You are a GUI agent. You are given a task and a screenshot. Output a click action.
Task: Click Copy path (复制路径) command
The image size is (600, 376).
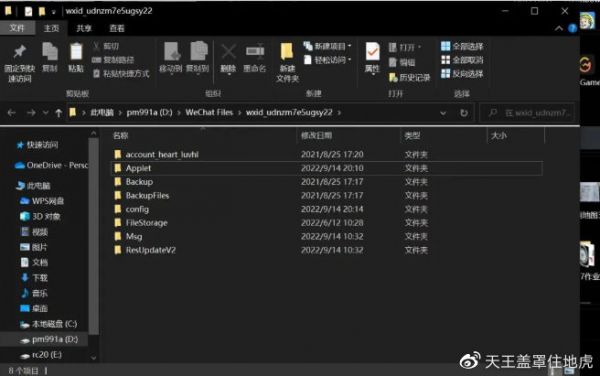point(113,60)
